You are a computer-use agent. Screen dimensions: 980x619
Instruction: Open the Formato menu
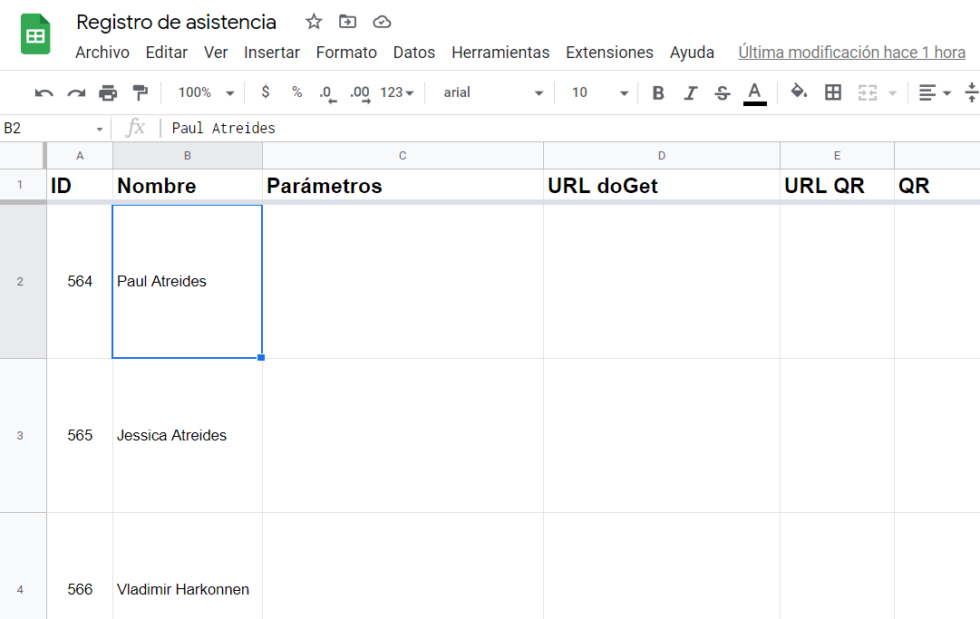346,52
